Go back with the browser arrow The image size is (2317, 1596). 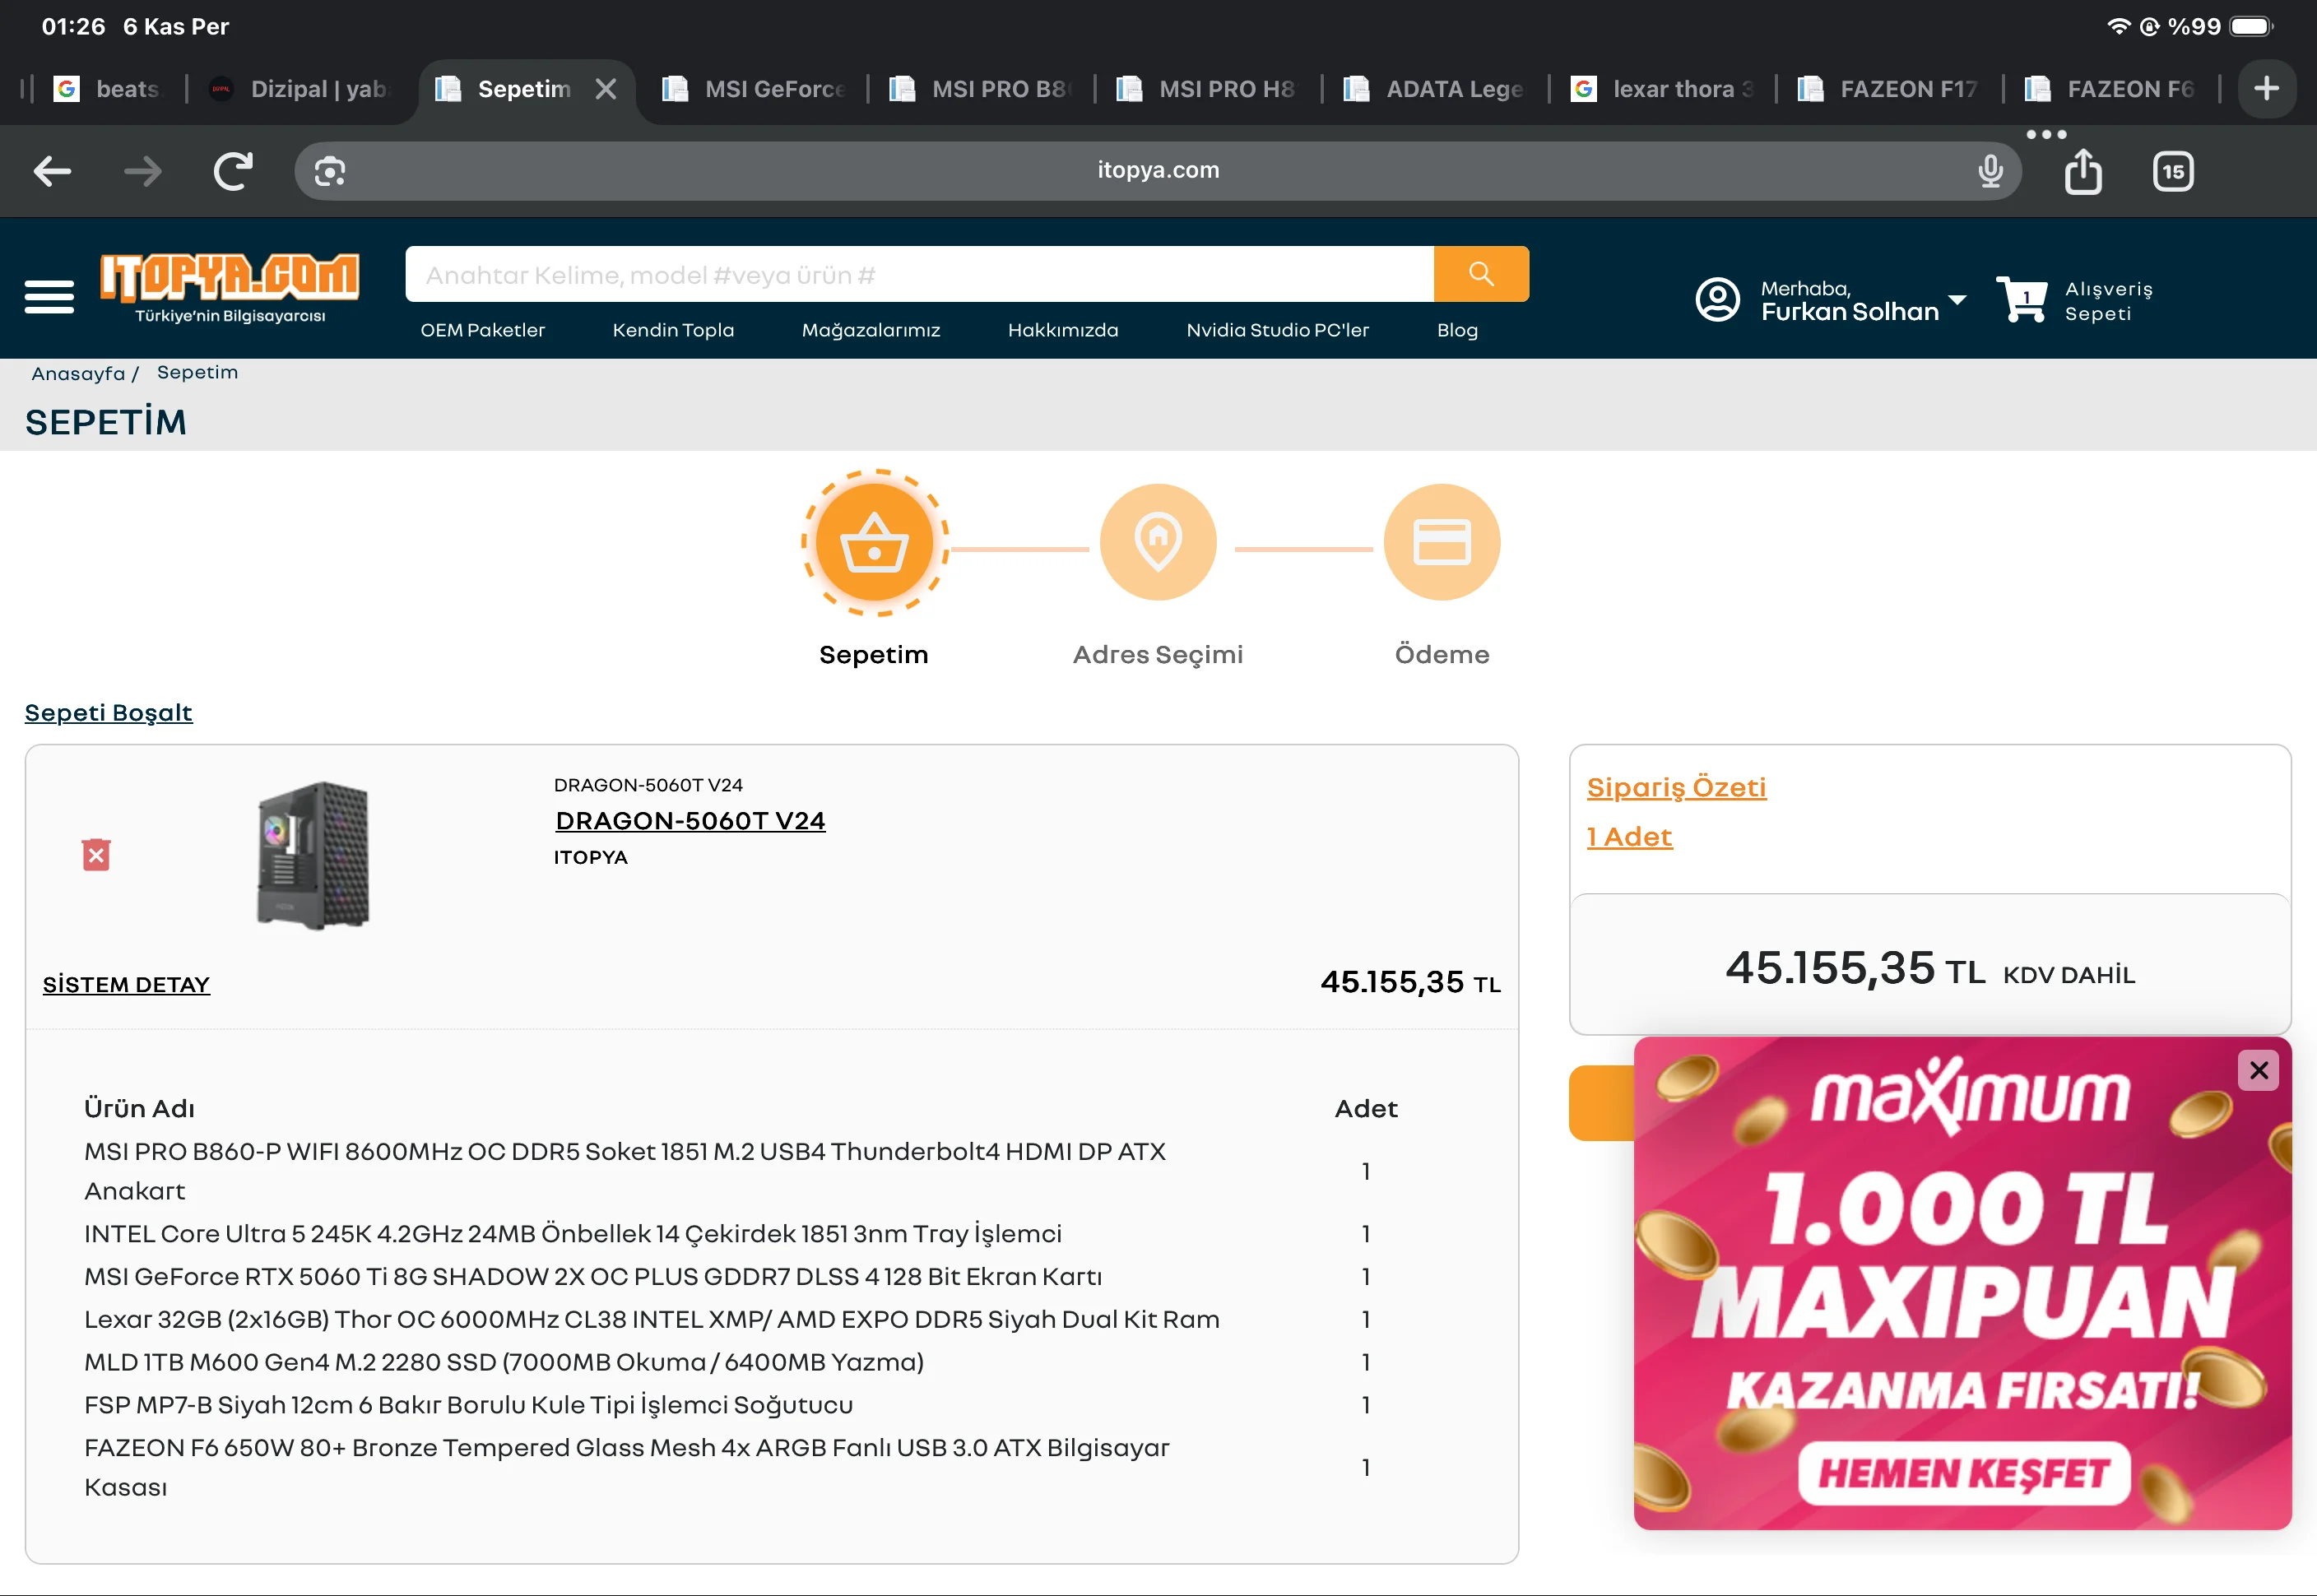click(x=52, y=171)
